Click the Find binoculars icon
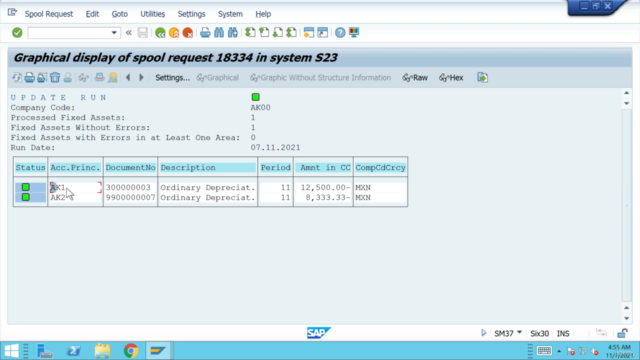Screen dimensions: 640x360 219,33
